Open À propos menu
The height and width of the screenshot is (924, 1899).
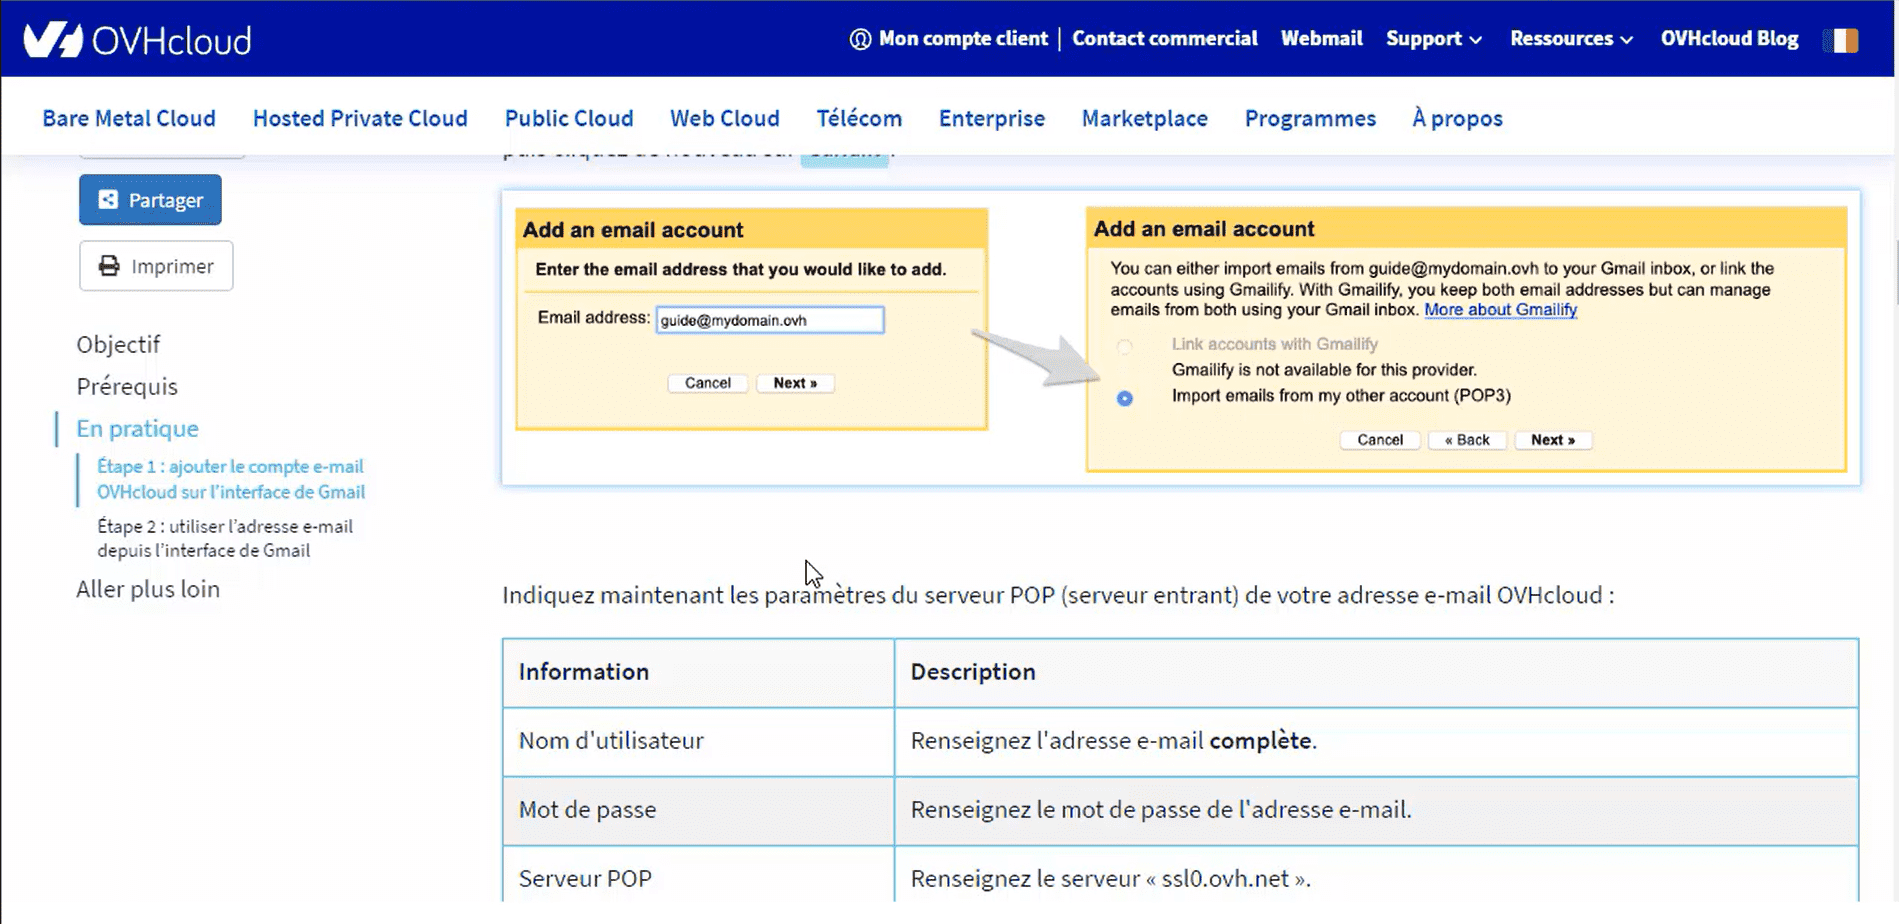pyautogui.click(x=1457, y=118)
